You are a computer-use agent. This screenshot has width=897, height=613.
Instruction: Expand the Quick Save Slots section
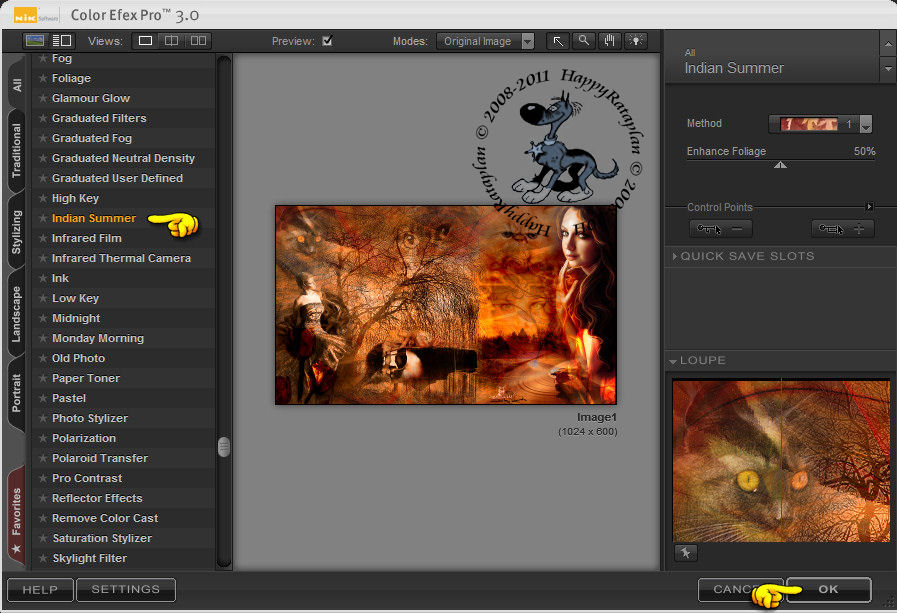point(744,256)
